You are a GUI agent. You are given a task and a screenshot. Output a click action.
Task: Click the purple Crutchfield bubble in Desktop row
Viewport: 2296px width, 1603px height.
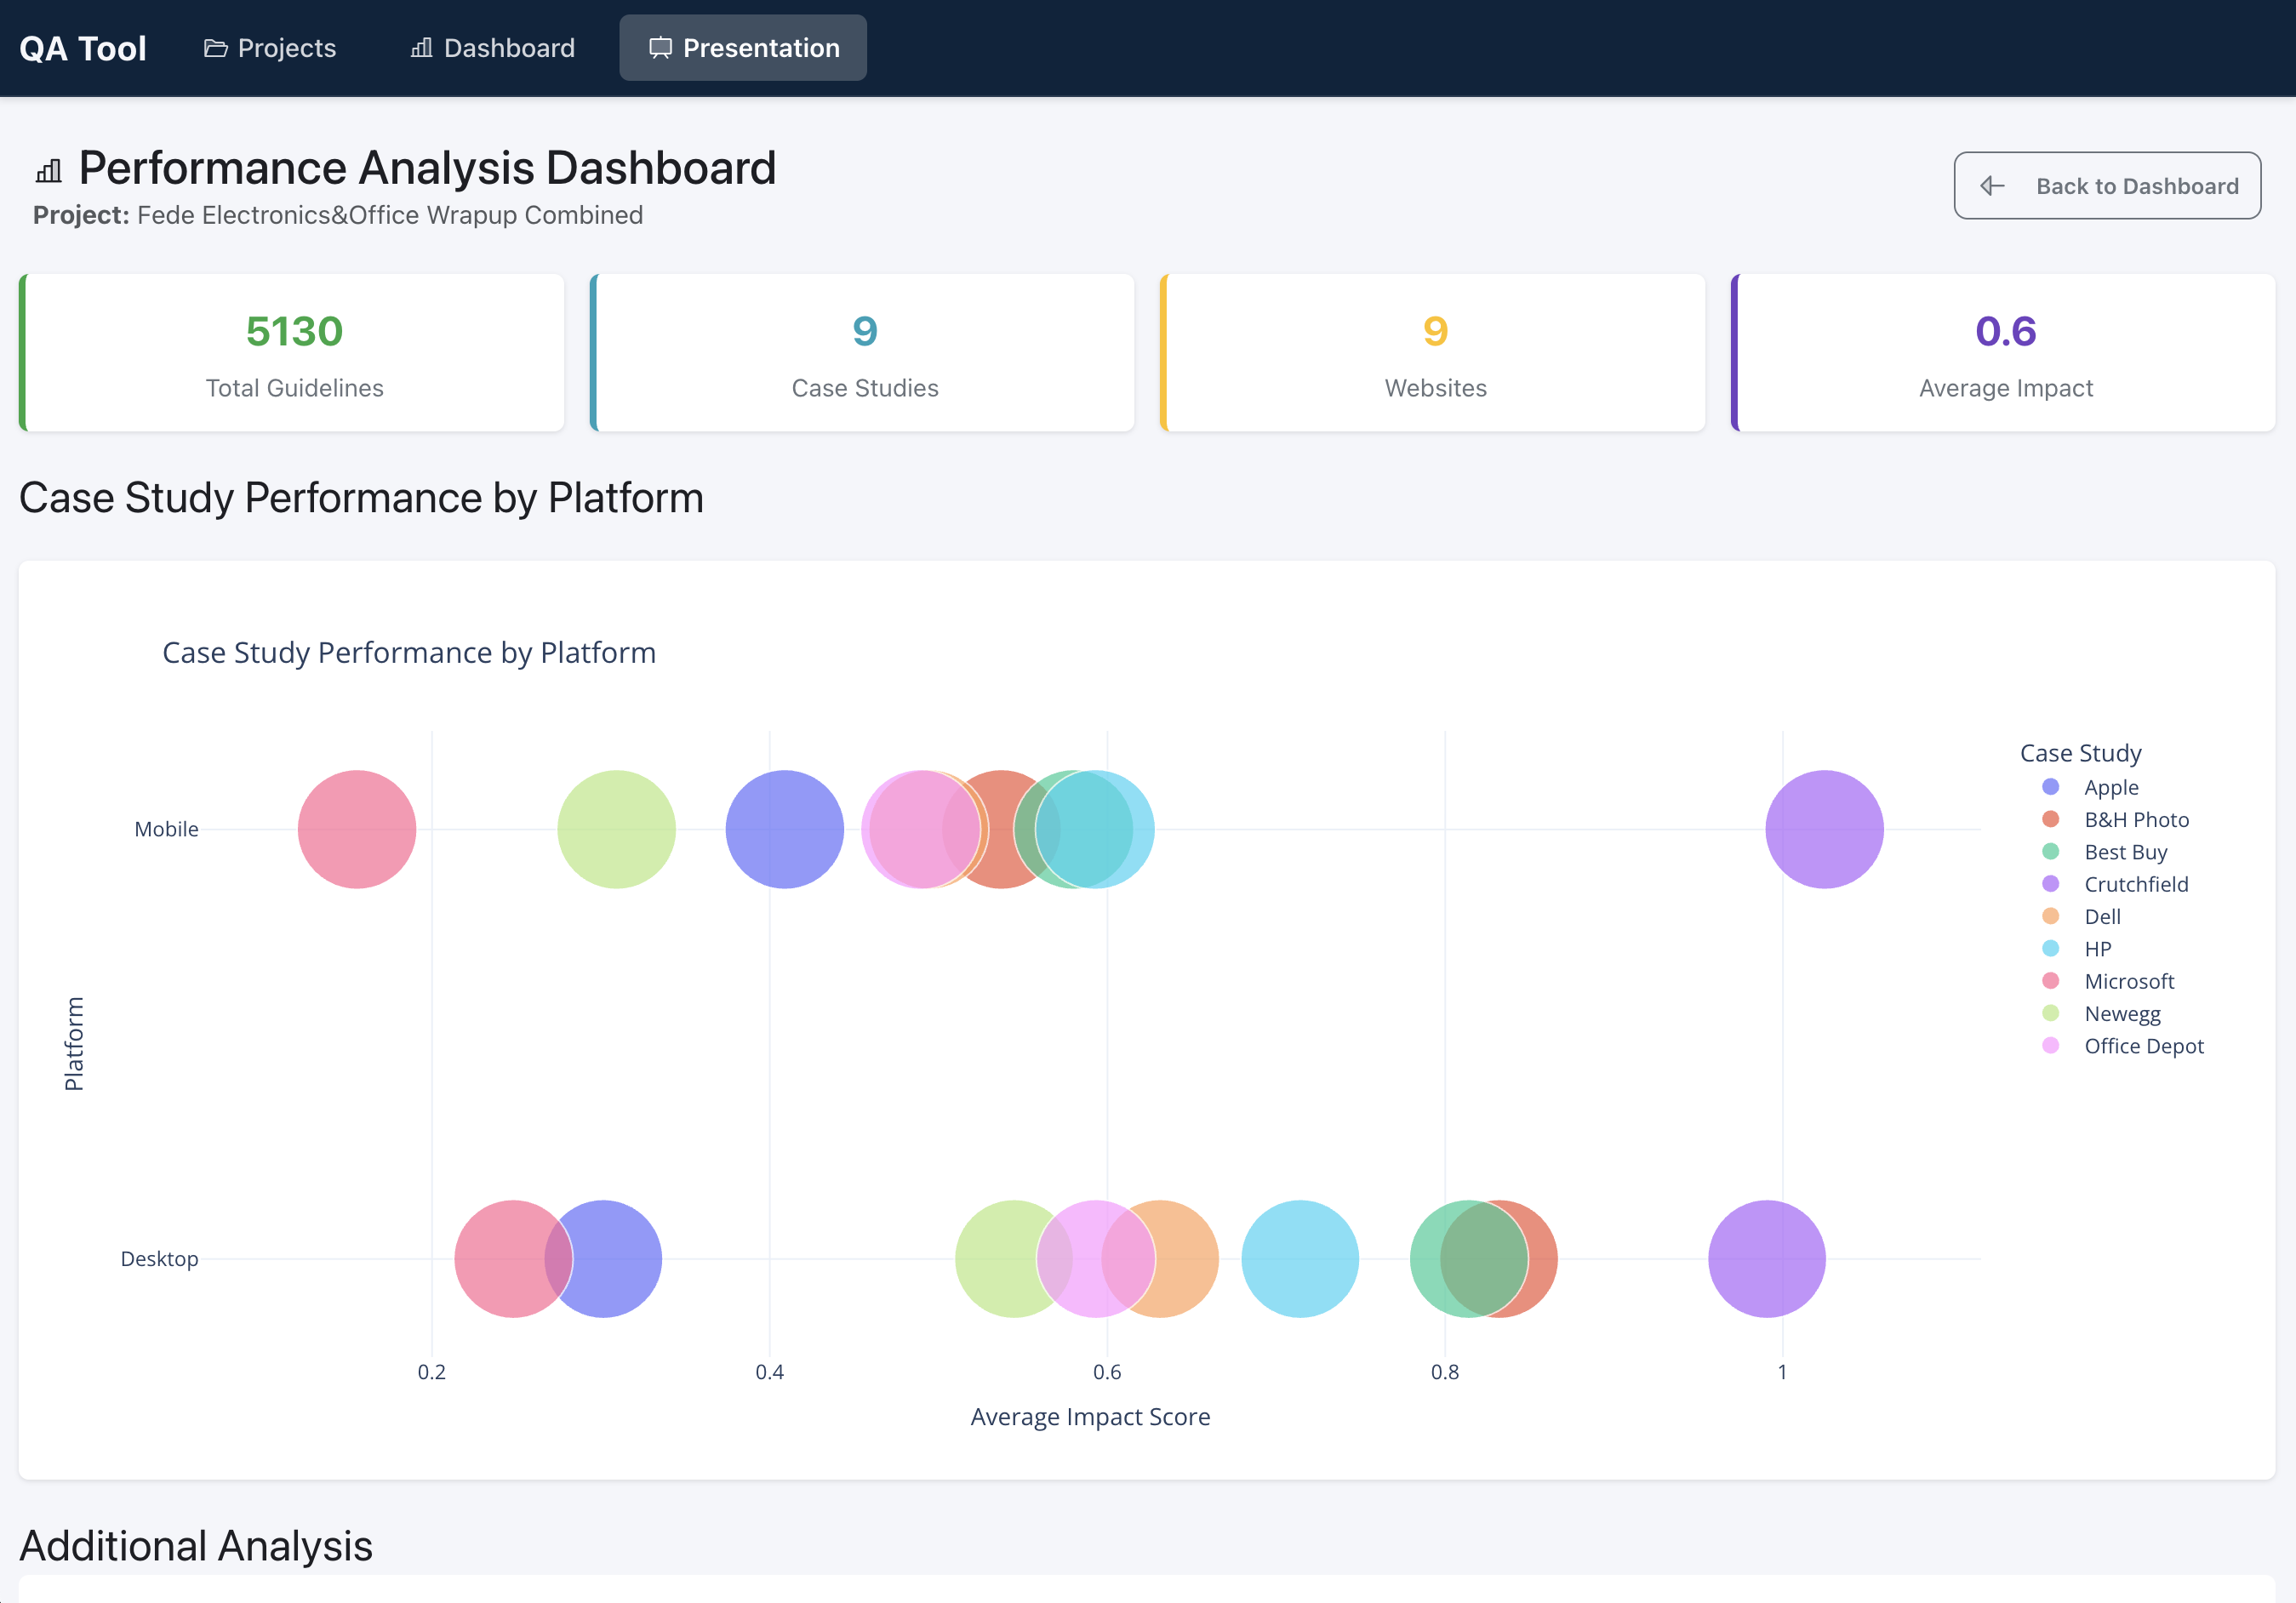[x=1767, y=1258]
